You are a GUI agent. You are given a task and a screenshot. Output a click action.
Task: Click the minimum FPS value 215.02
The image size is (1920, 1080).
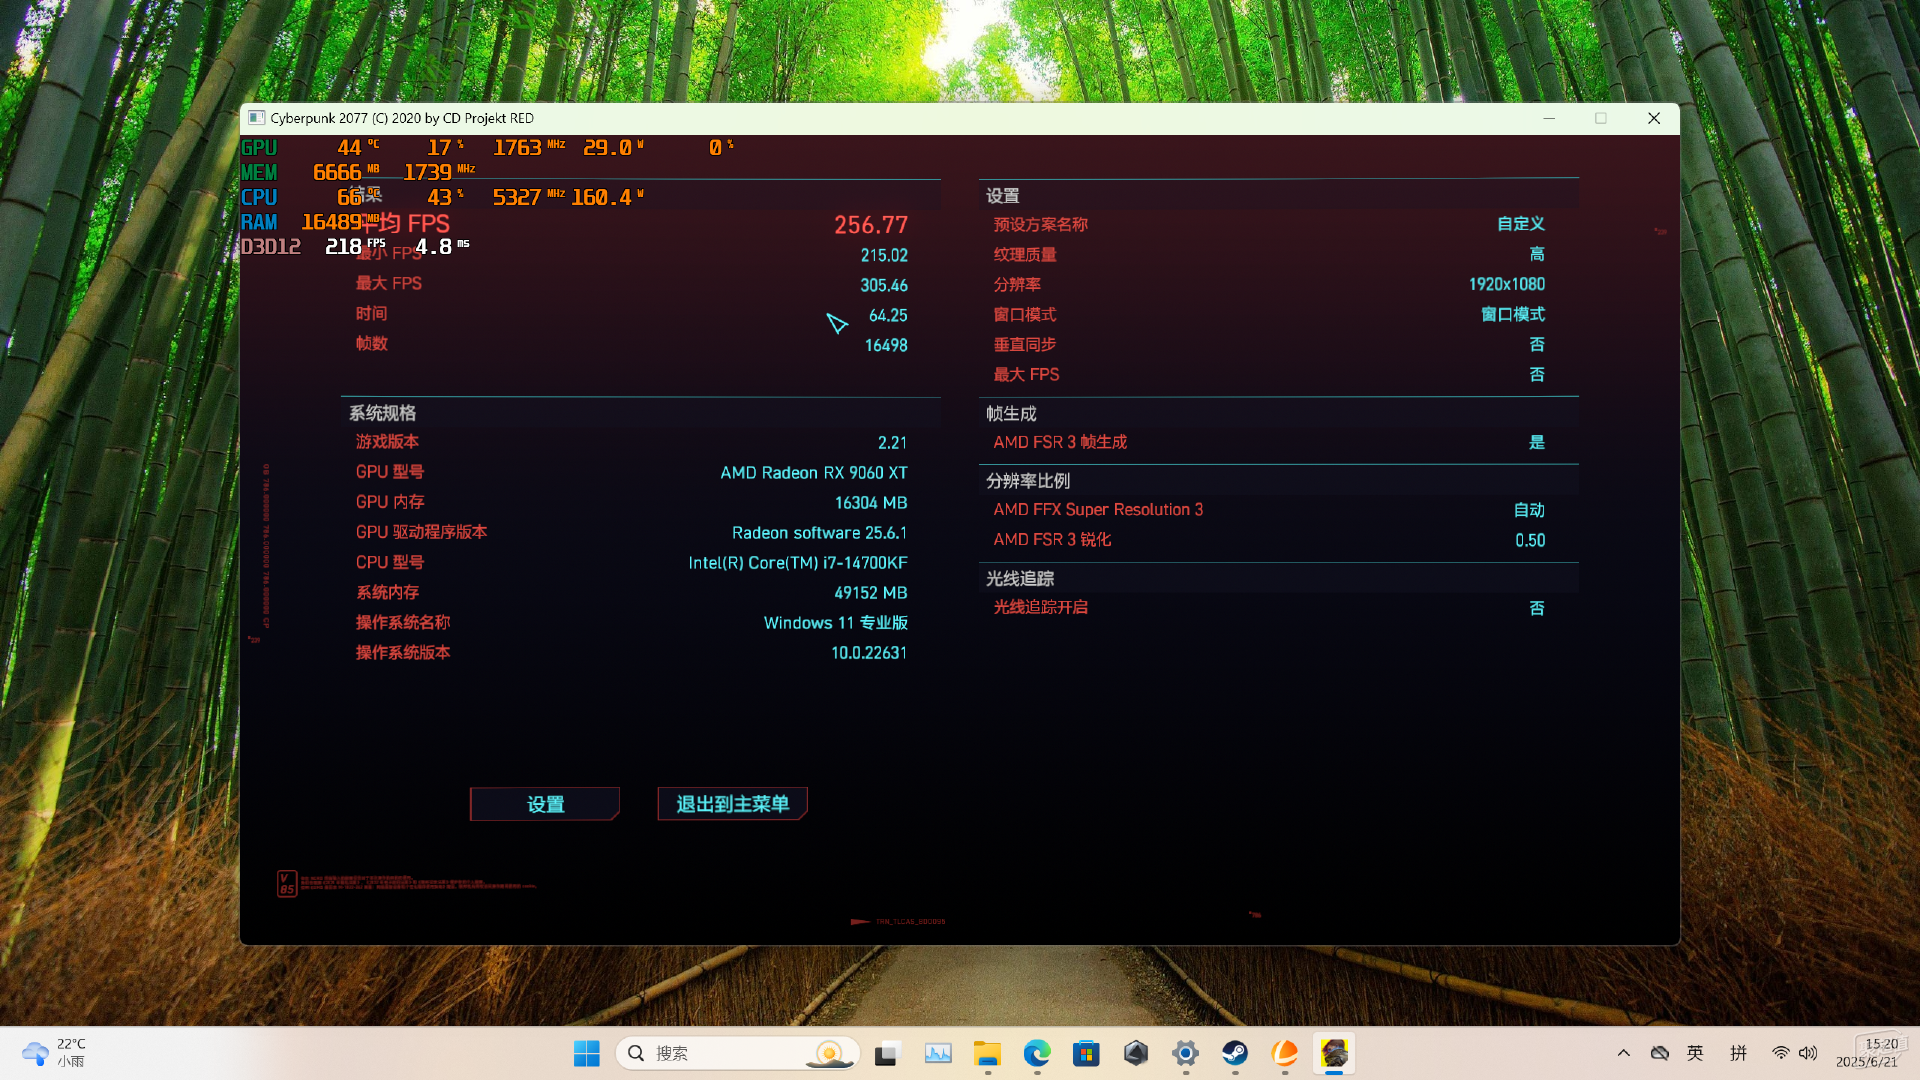coord(884,256)
